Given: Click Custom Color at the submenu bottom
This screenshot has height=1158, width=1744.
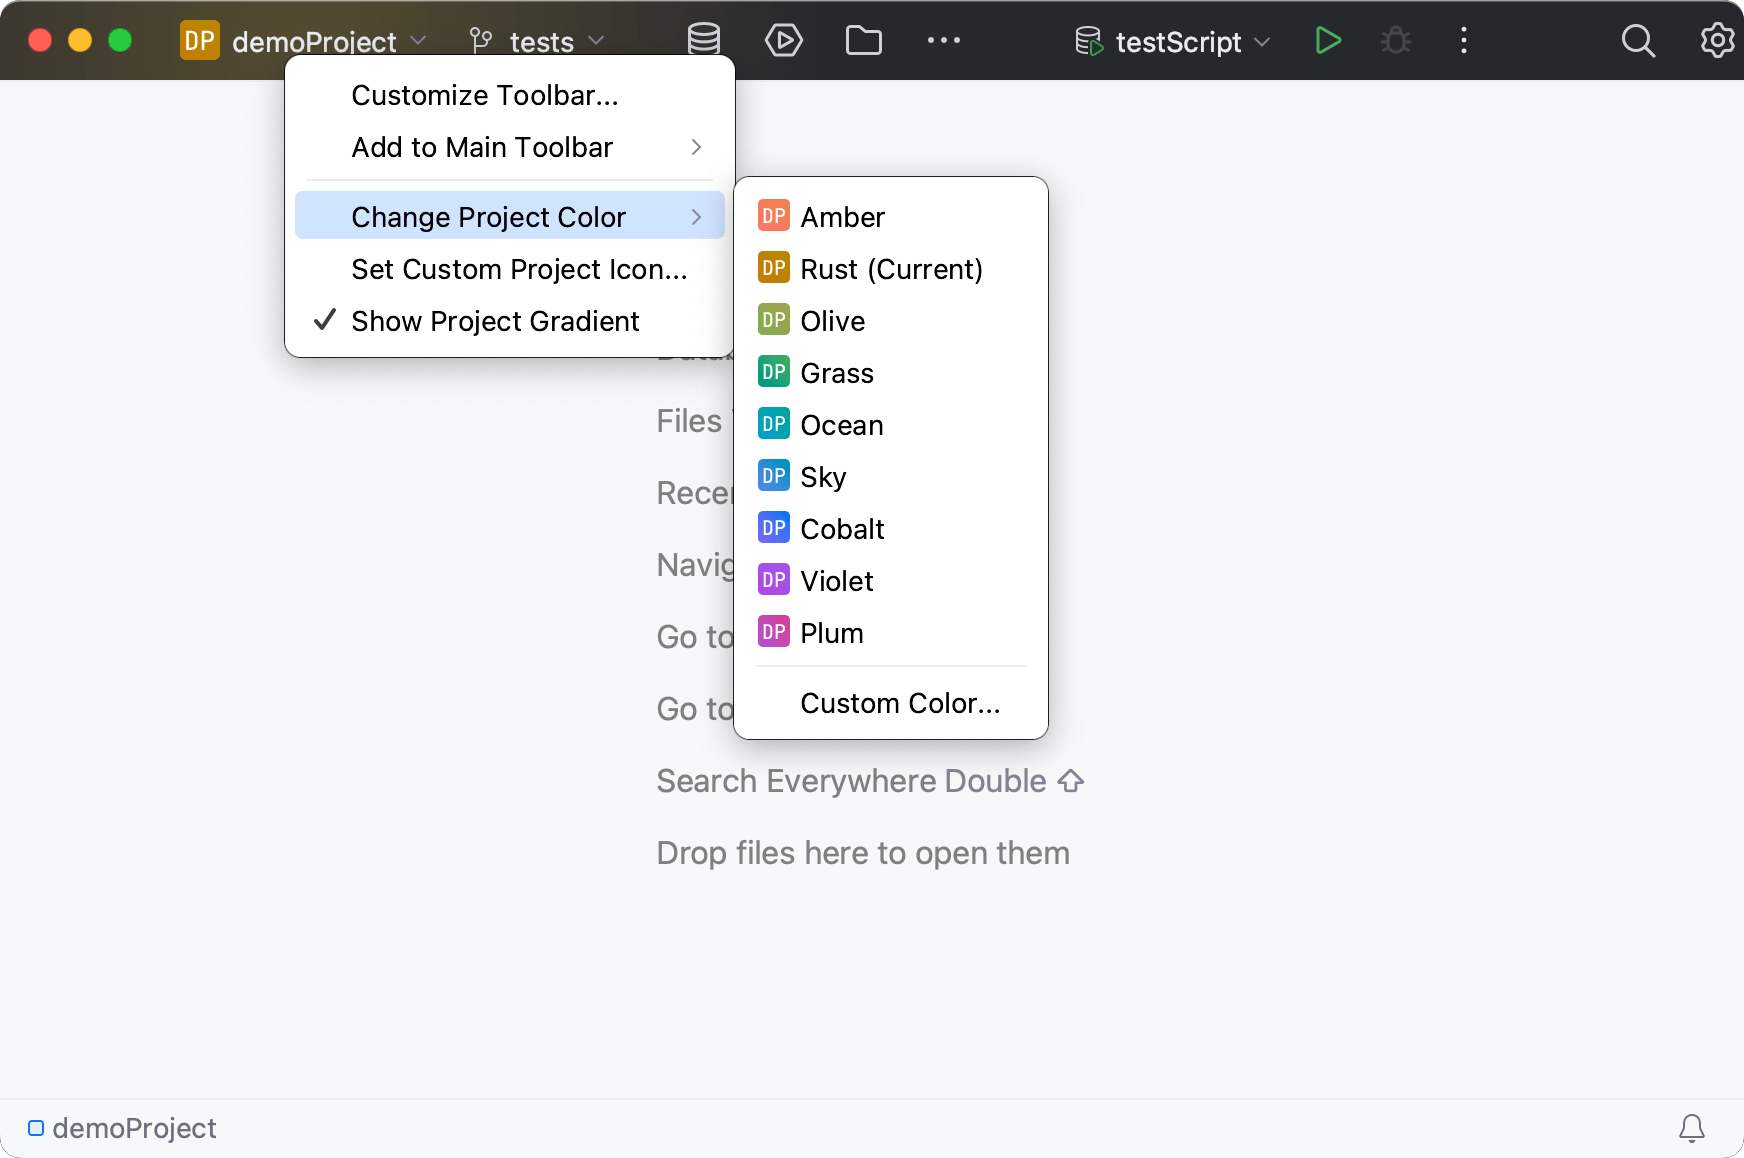Looking at the screenshot, I should [899, 703].
